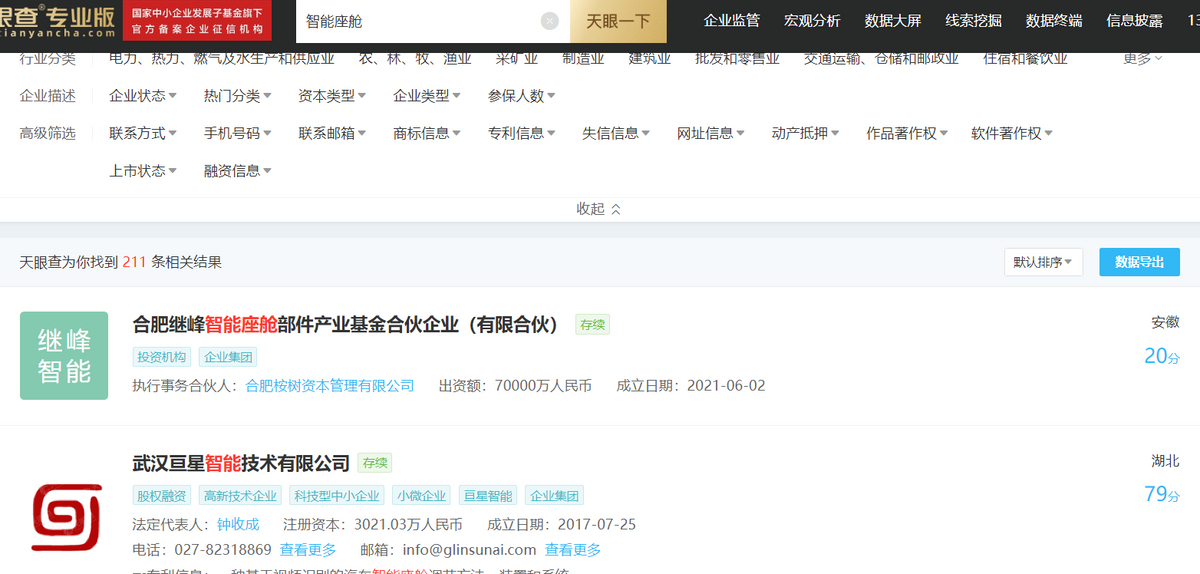This screenshot has width=1200, height=574.
Task: Click 查看更多 next to the phone number
Action: point(308,549)
